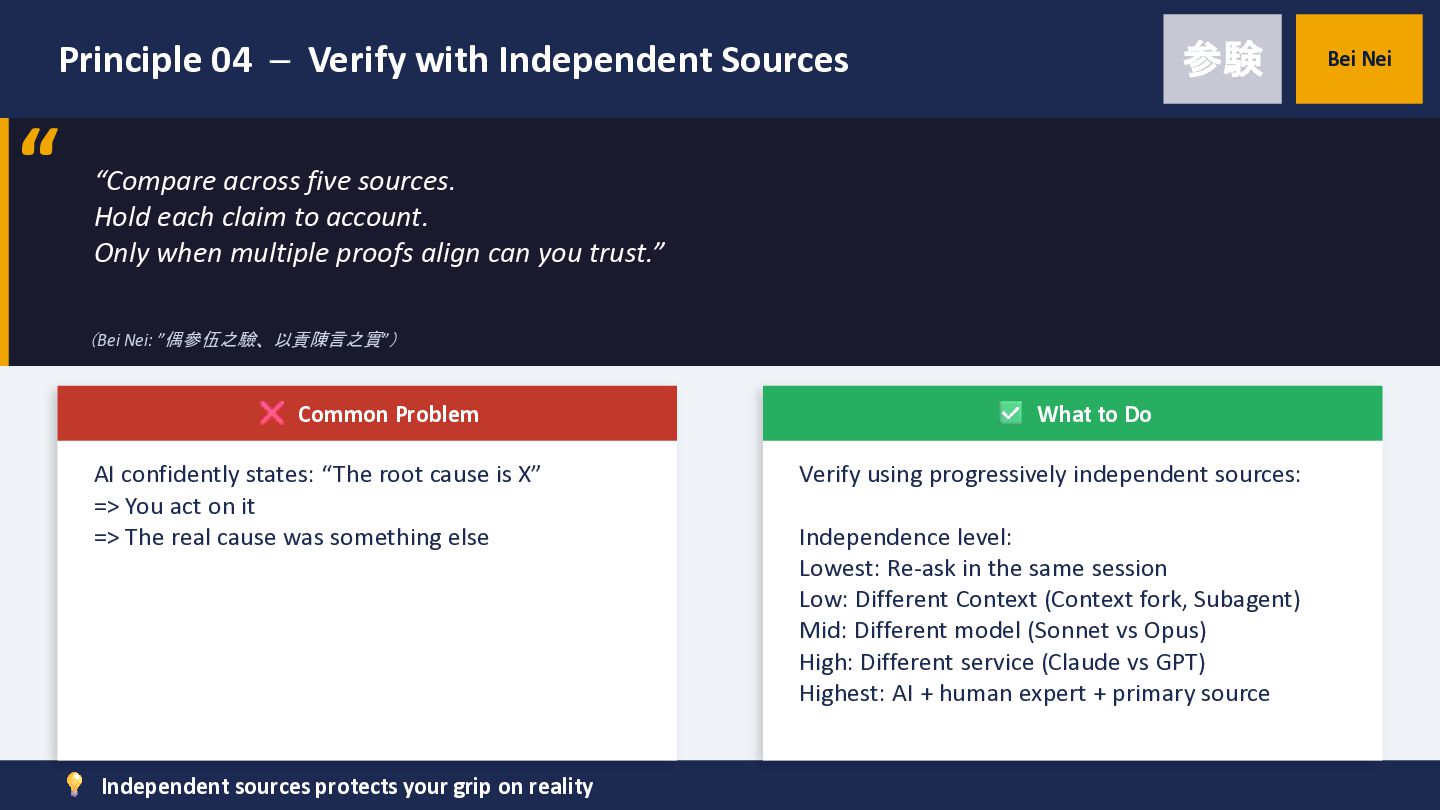Click the Lowest: Re-ask in same session line
This screenshot has height=810, width=1440.
982,568
